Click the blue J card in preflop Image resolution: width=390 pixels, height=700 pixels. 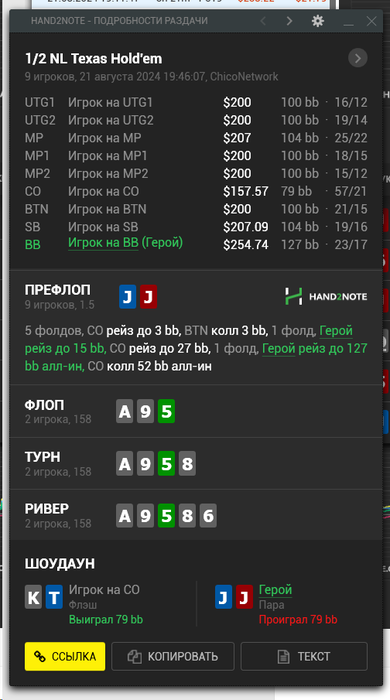point(128,297)
